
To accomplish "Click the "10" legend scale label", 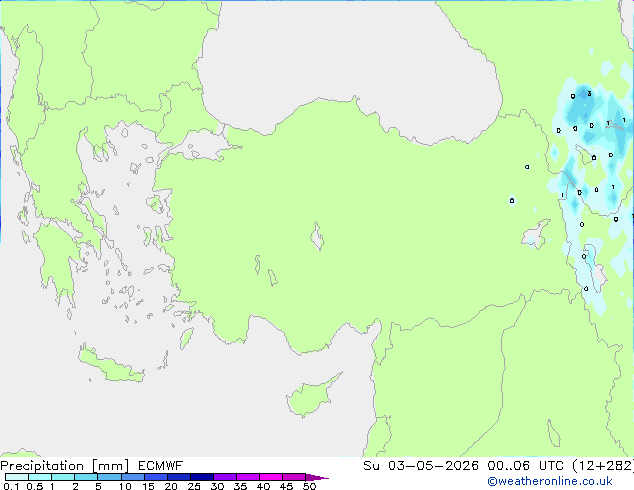I will 125,486.
